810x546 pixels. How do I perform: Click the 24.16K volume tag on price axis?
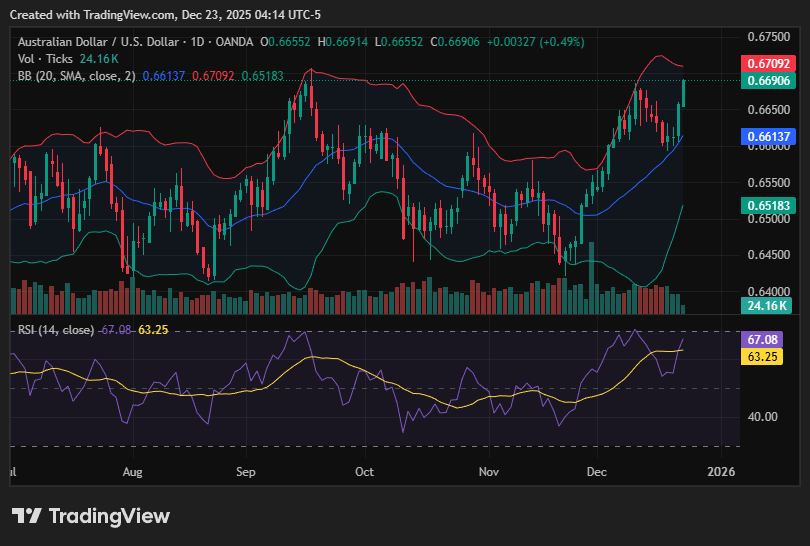[x=764, y=305]
